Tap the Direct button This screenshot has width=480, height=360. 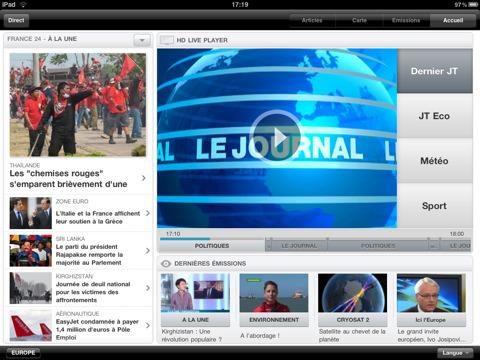click(x=16, y=20)
